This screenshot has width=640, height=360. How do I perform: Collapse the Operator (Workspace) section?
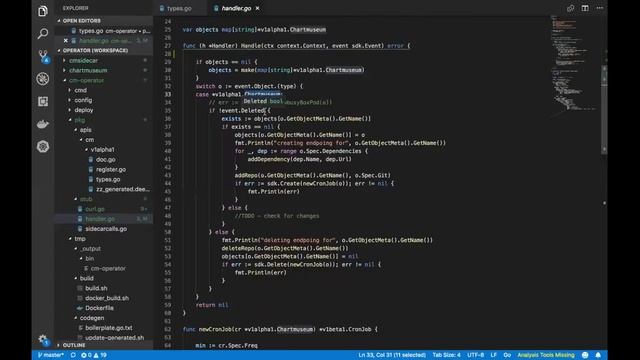[x=95, y=50]
